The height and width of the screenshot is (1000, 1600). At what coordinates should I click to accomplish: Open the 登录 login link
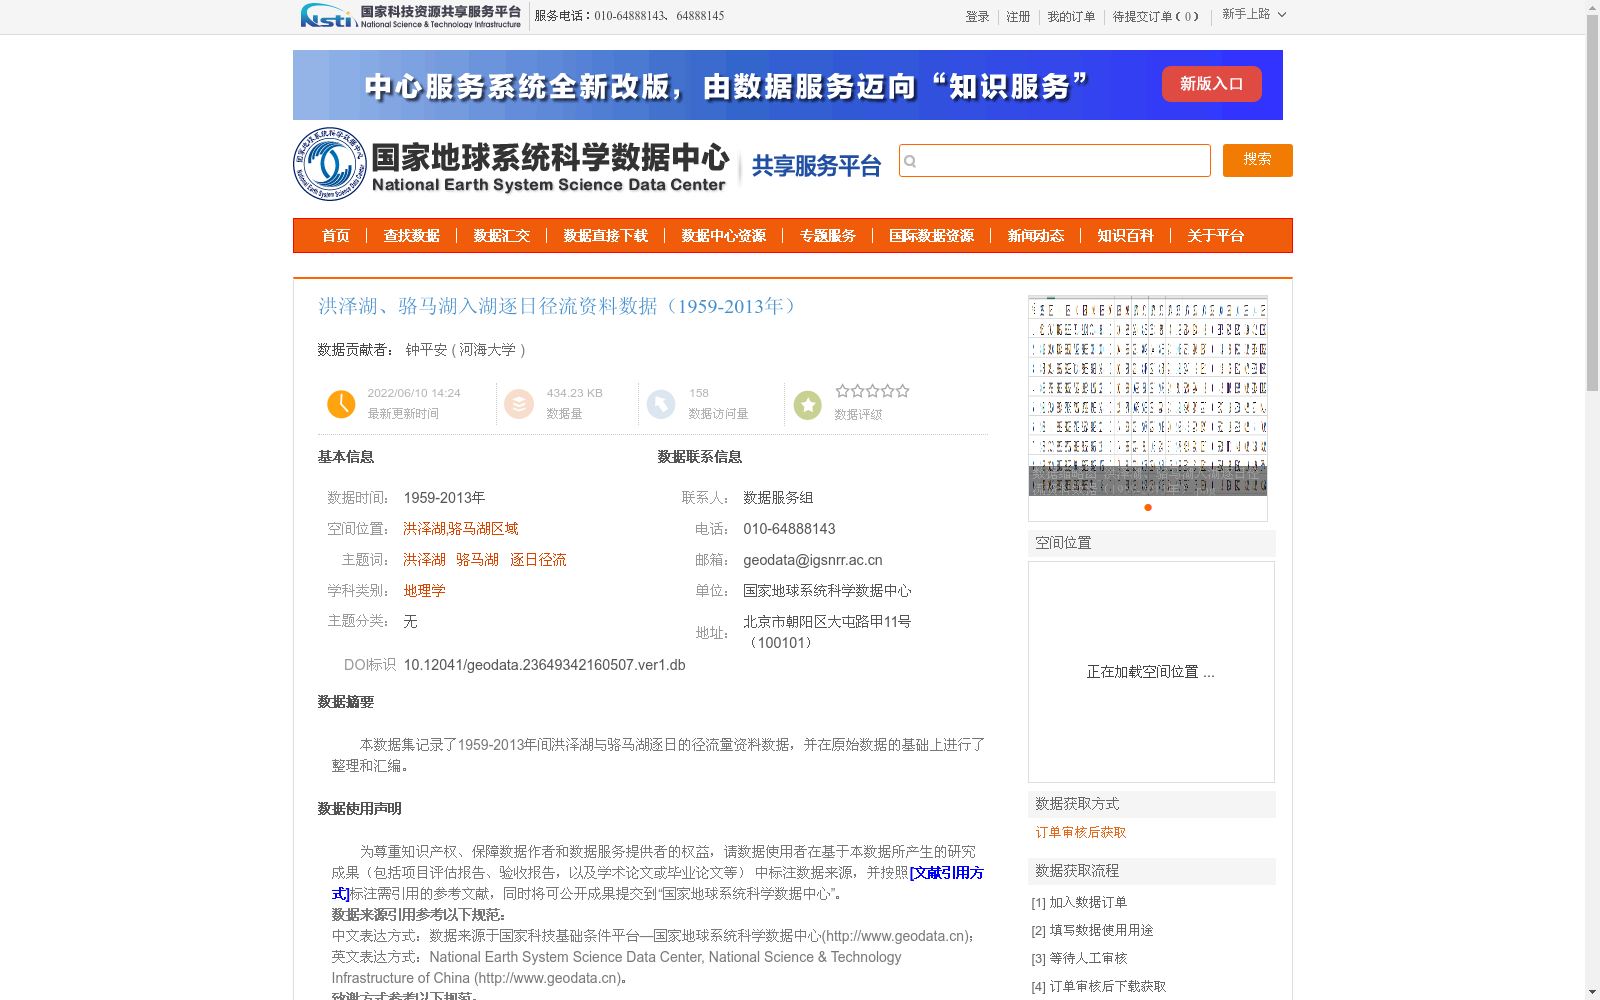(977, 17)
